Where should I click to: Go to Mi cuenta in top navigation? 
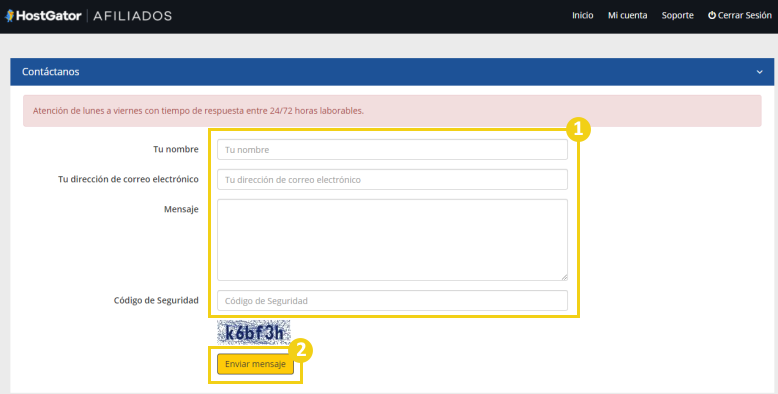(x=627, y=15)
